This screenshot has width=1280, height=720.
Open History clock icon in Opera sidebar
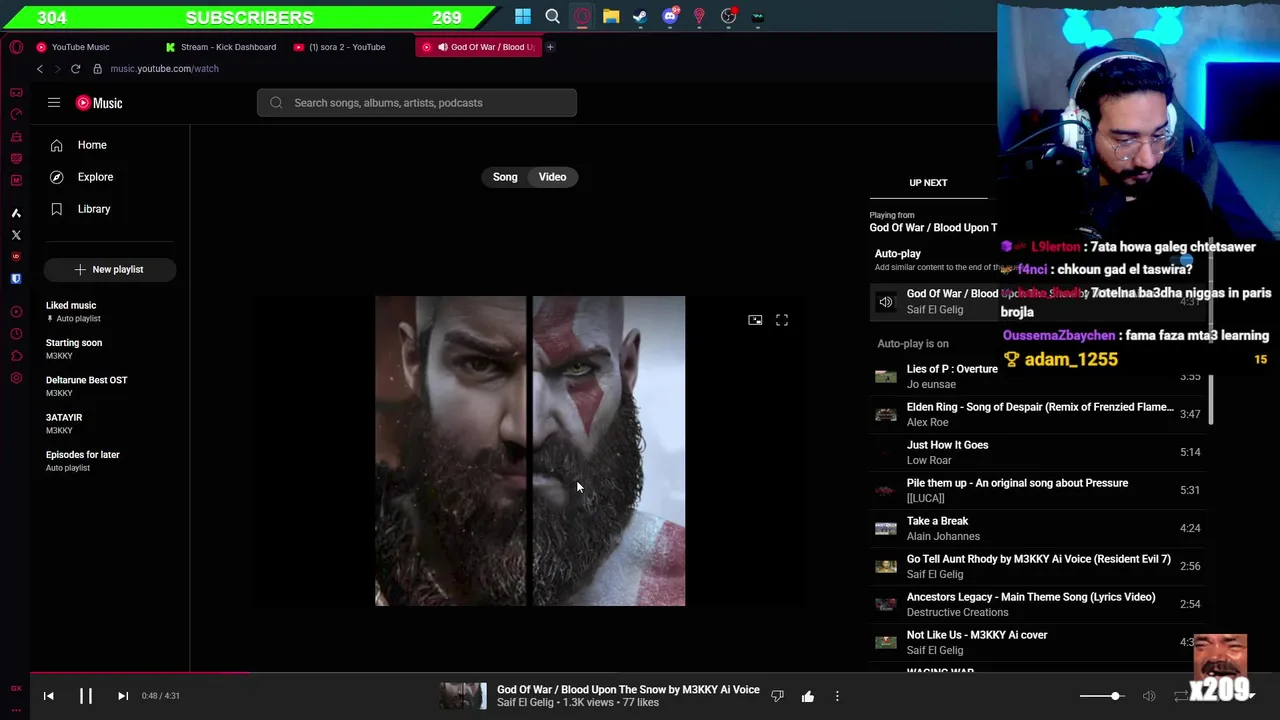coord(16,334)
